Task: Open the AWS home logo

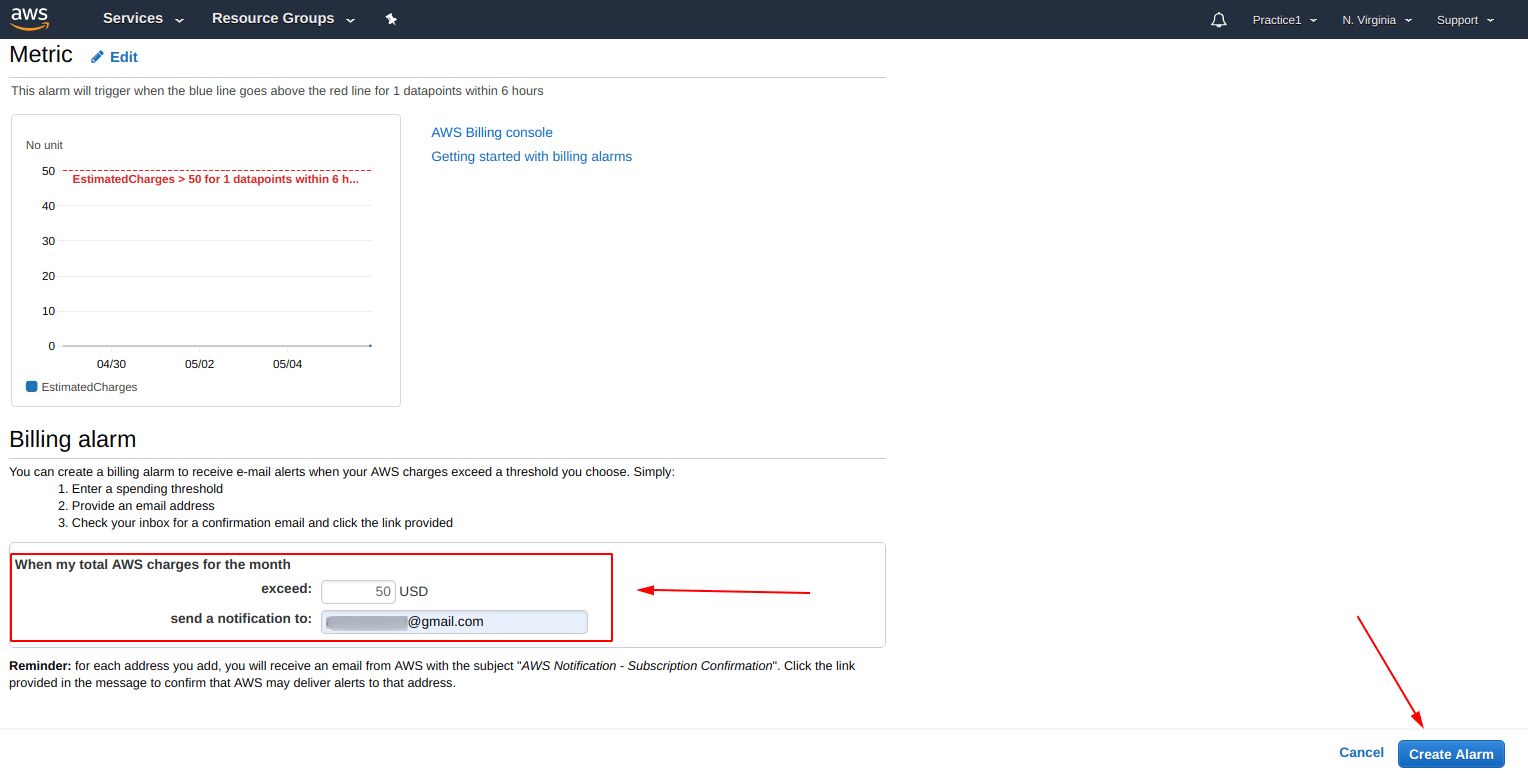Action: [30, 18]
